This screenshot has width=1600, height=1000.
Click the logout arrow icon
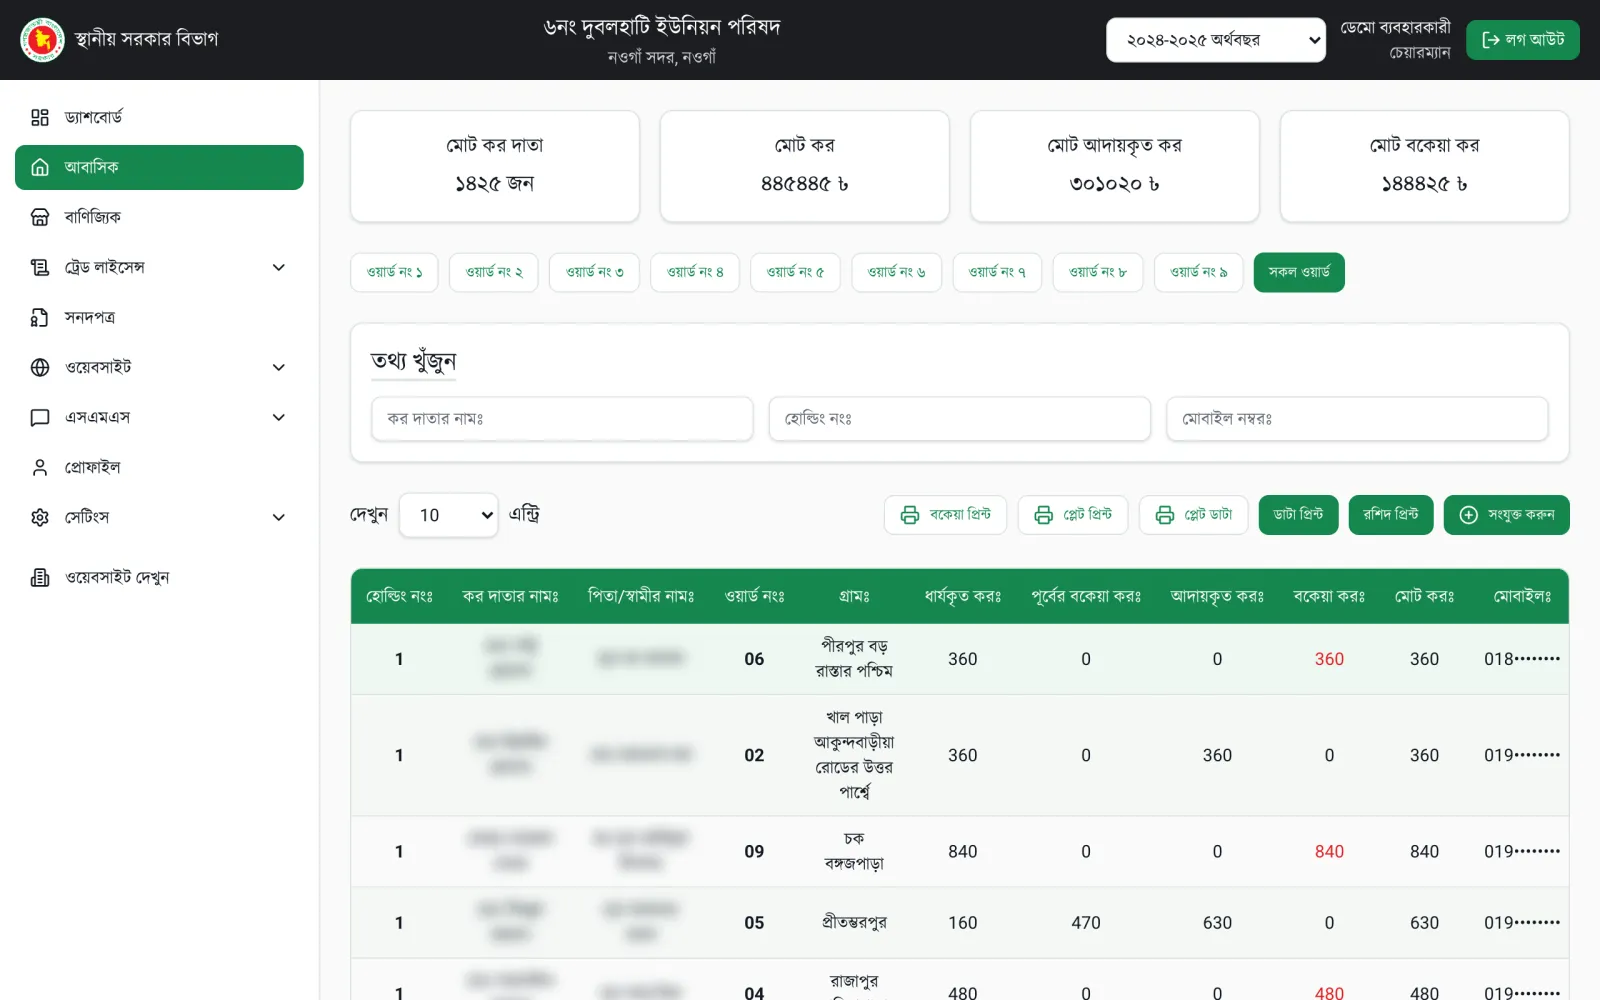point(1491,40)
